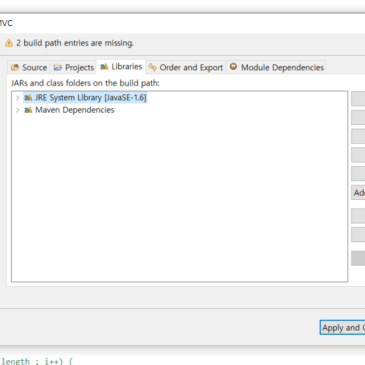Viewport: 365px width, 365px height.
Task: Click the Source tab's package folder icon
Action: point(15,67)
